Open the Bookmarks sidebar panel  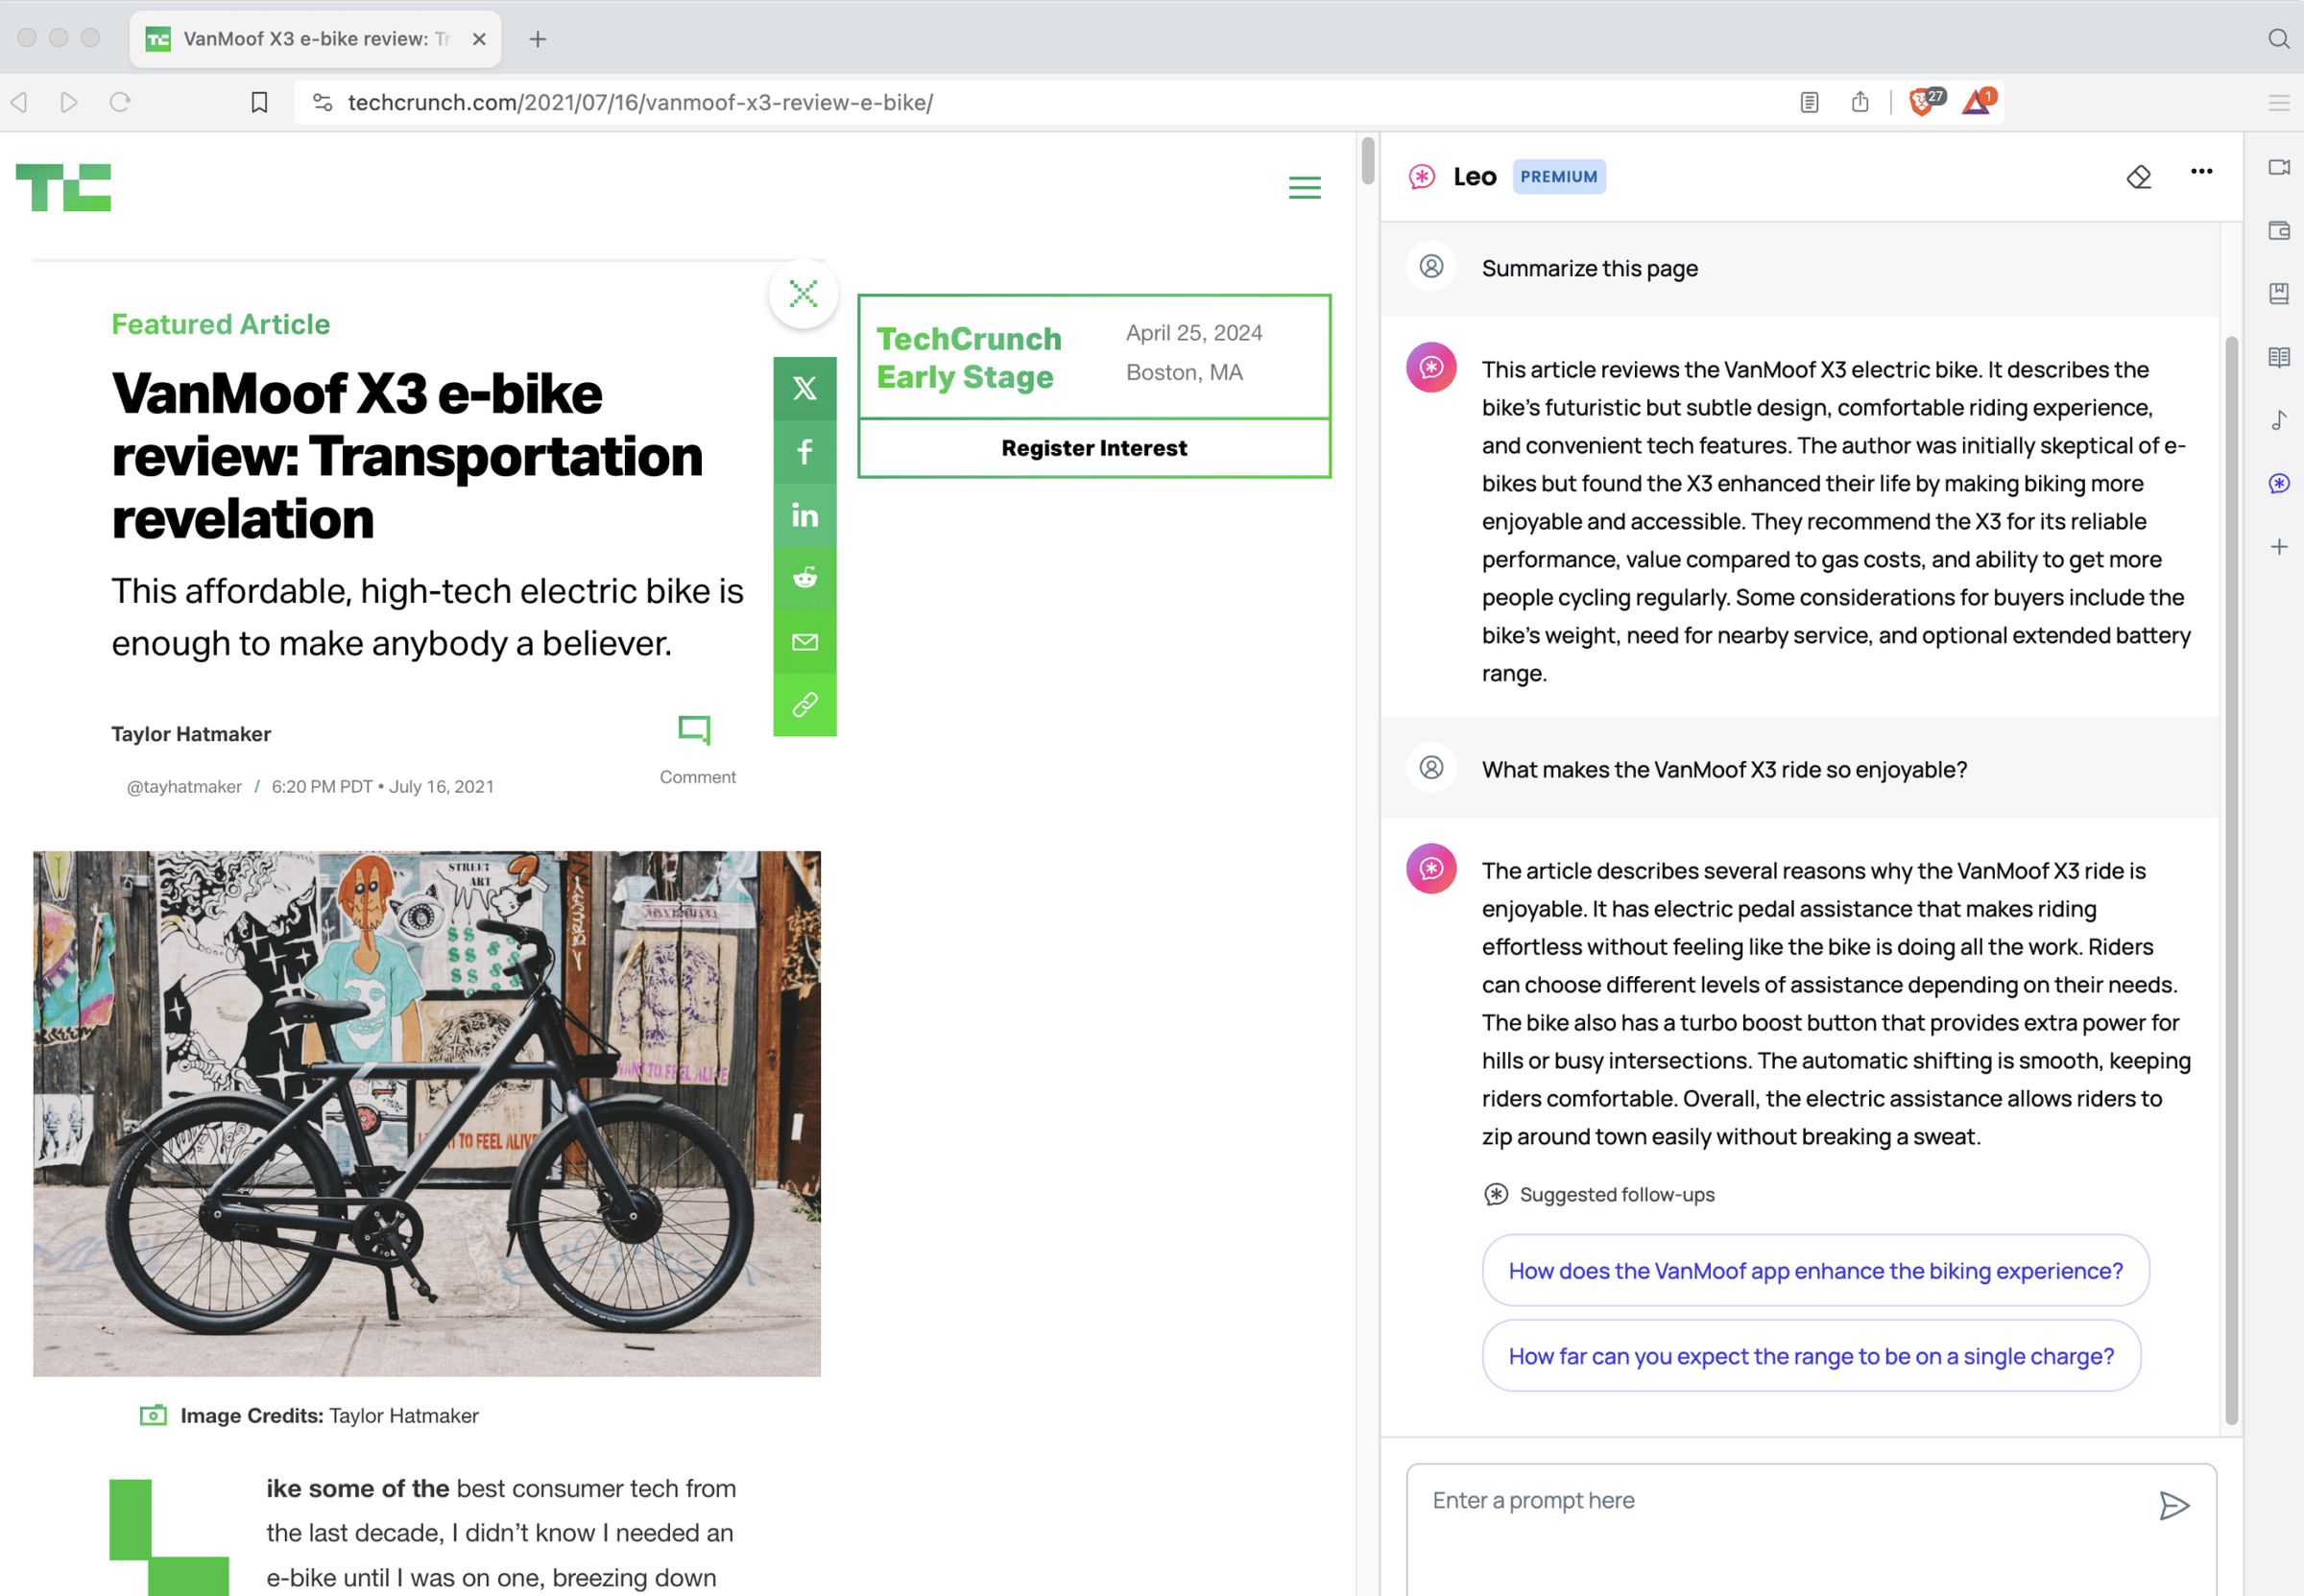[x=2281, y=294]
